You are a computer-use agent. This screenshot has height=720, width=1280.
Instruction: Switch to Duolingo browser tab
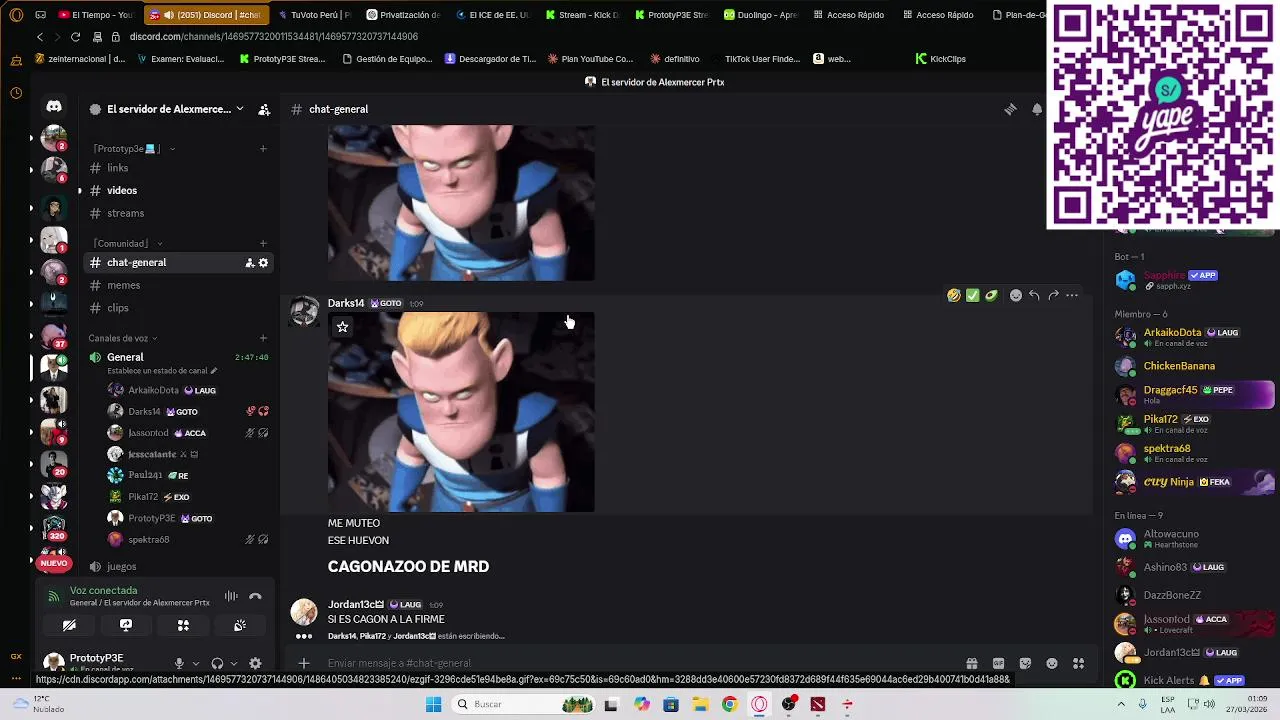(761, 15)
